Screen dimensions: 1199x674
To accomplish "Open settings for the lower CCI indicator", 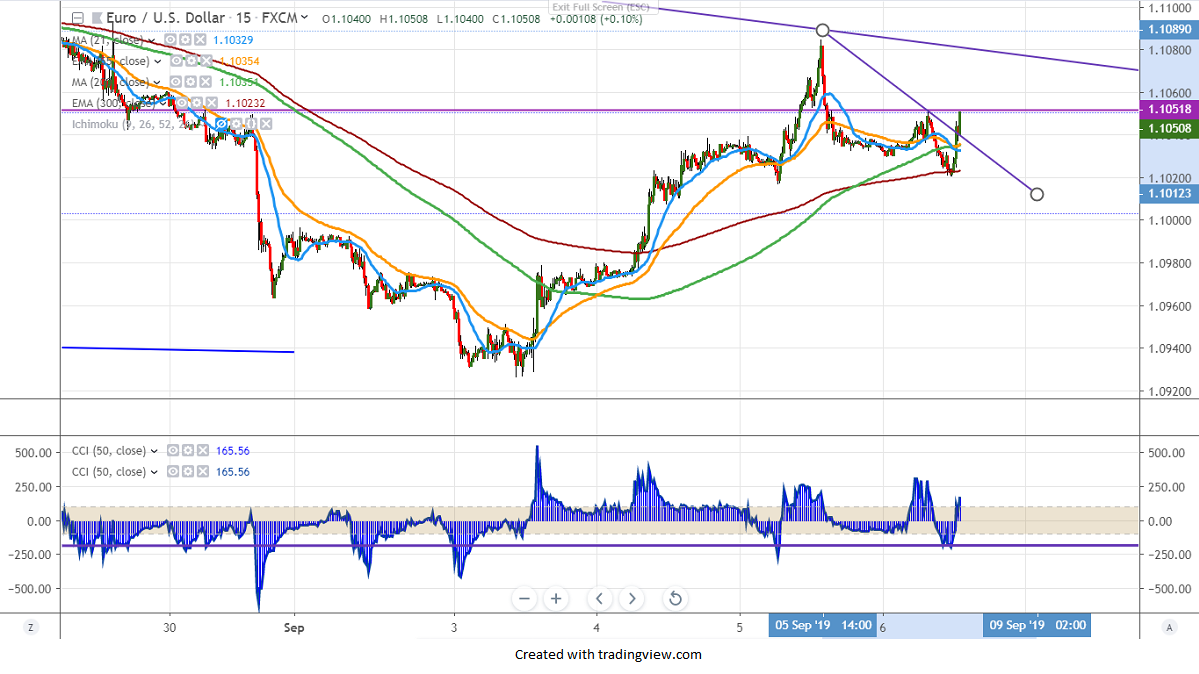I will click(x=187, y=471).
